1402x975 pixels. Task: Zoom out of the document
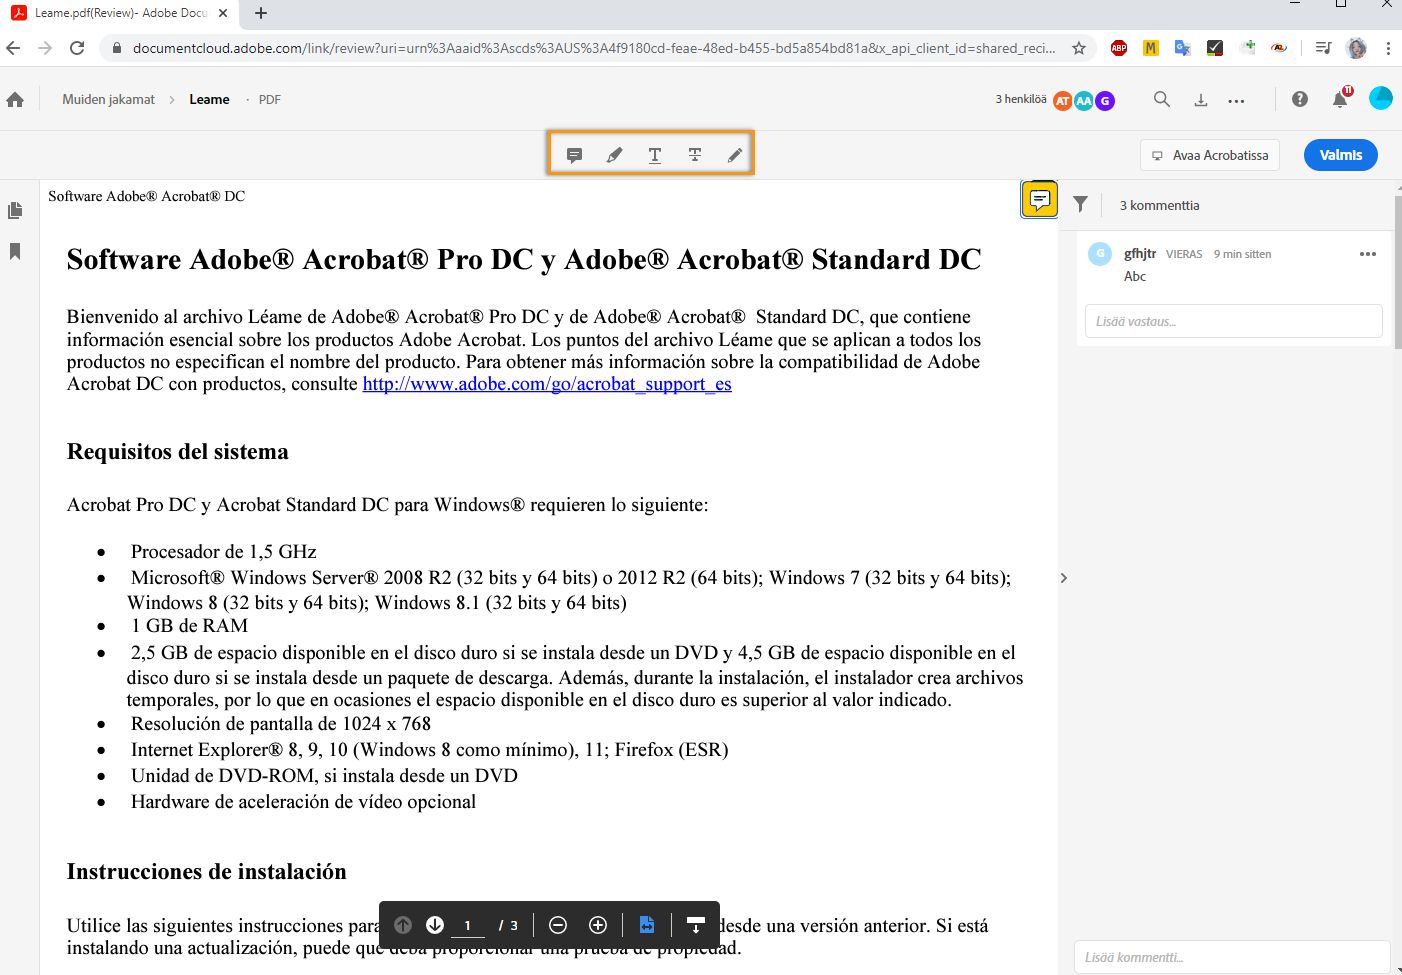[x=558, y=925]
